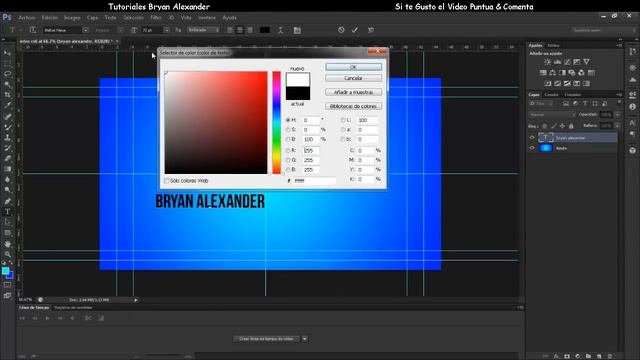Open the warped text options
Viewport: 640px width, 360px height.
tap(280, 30)
